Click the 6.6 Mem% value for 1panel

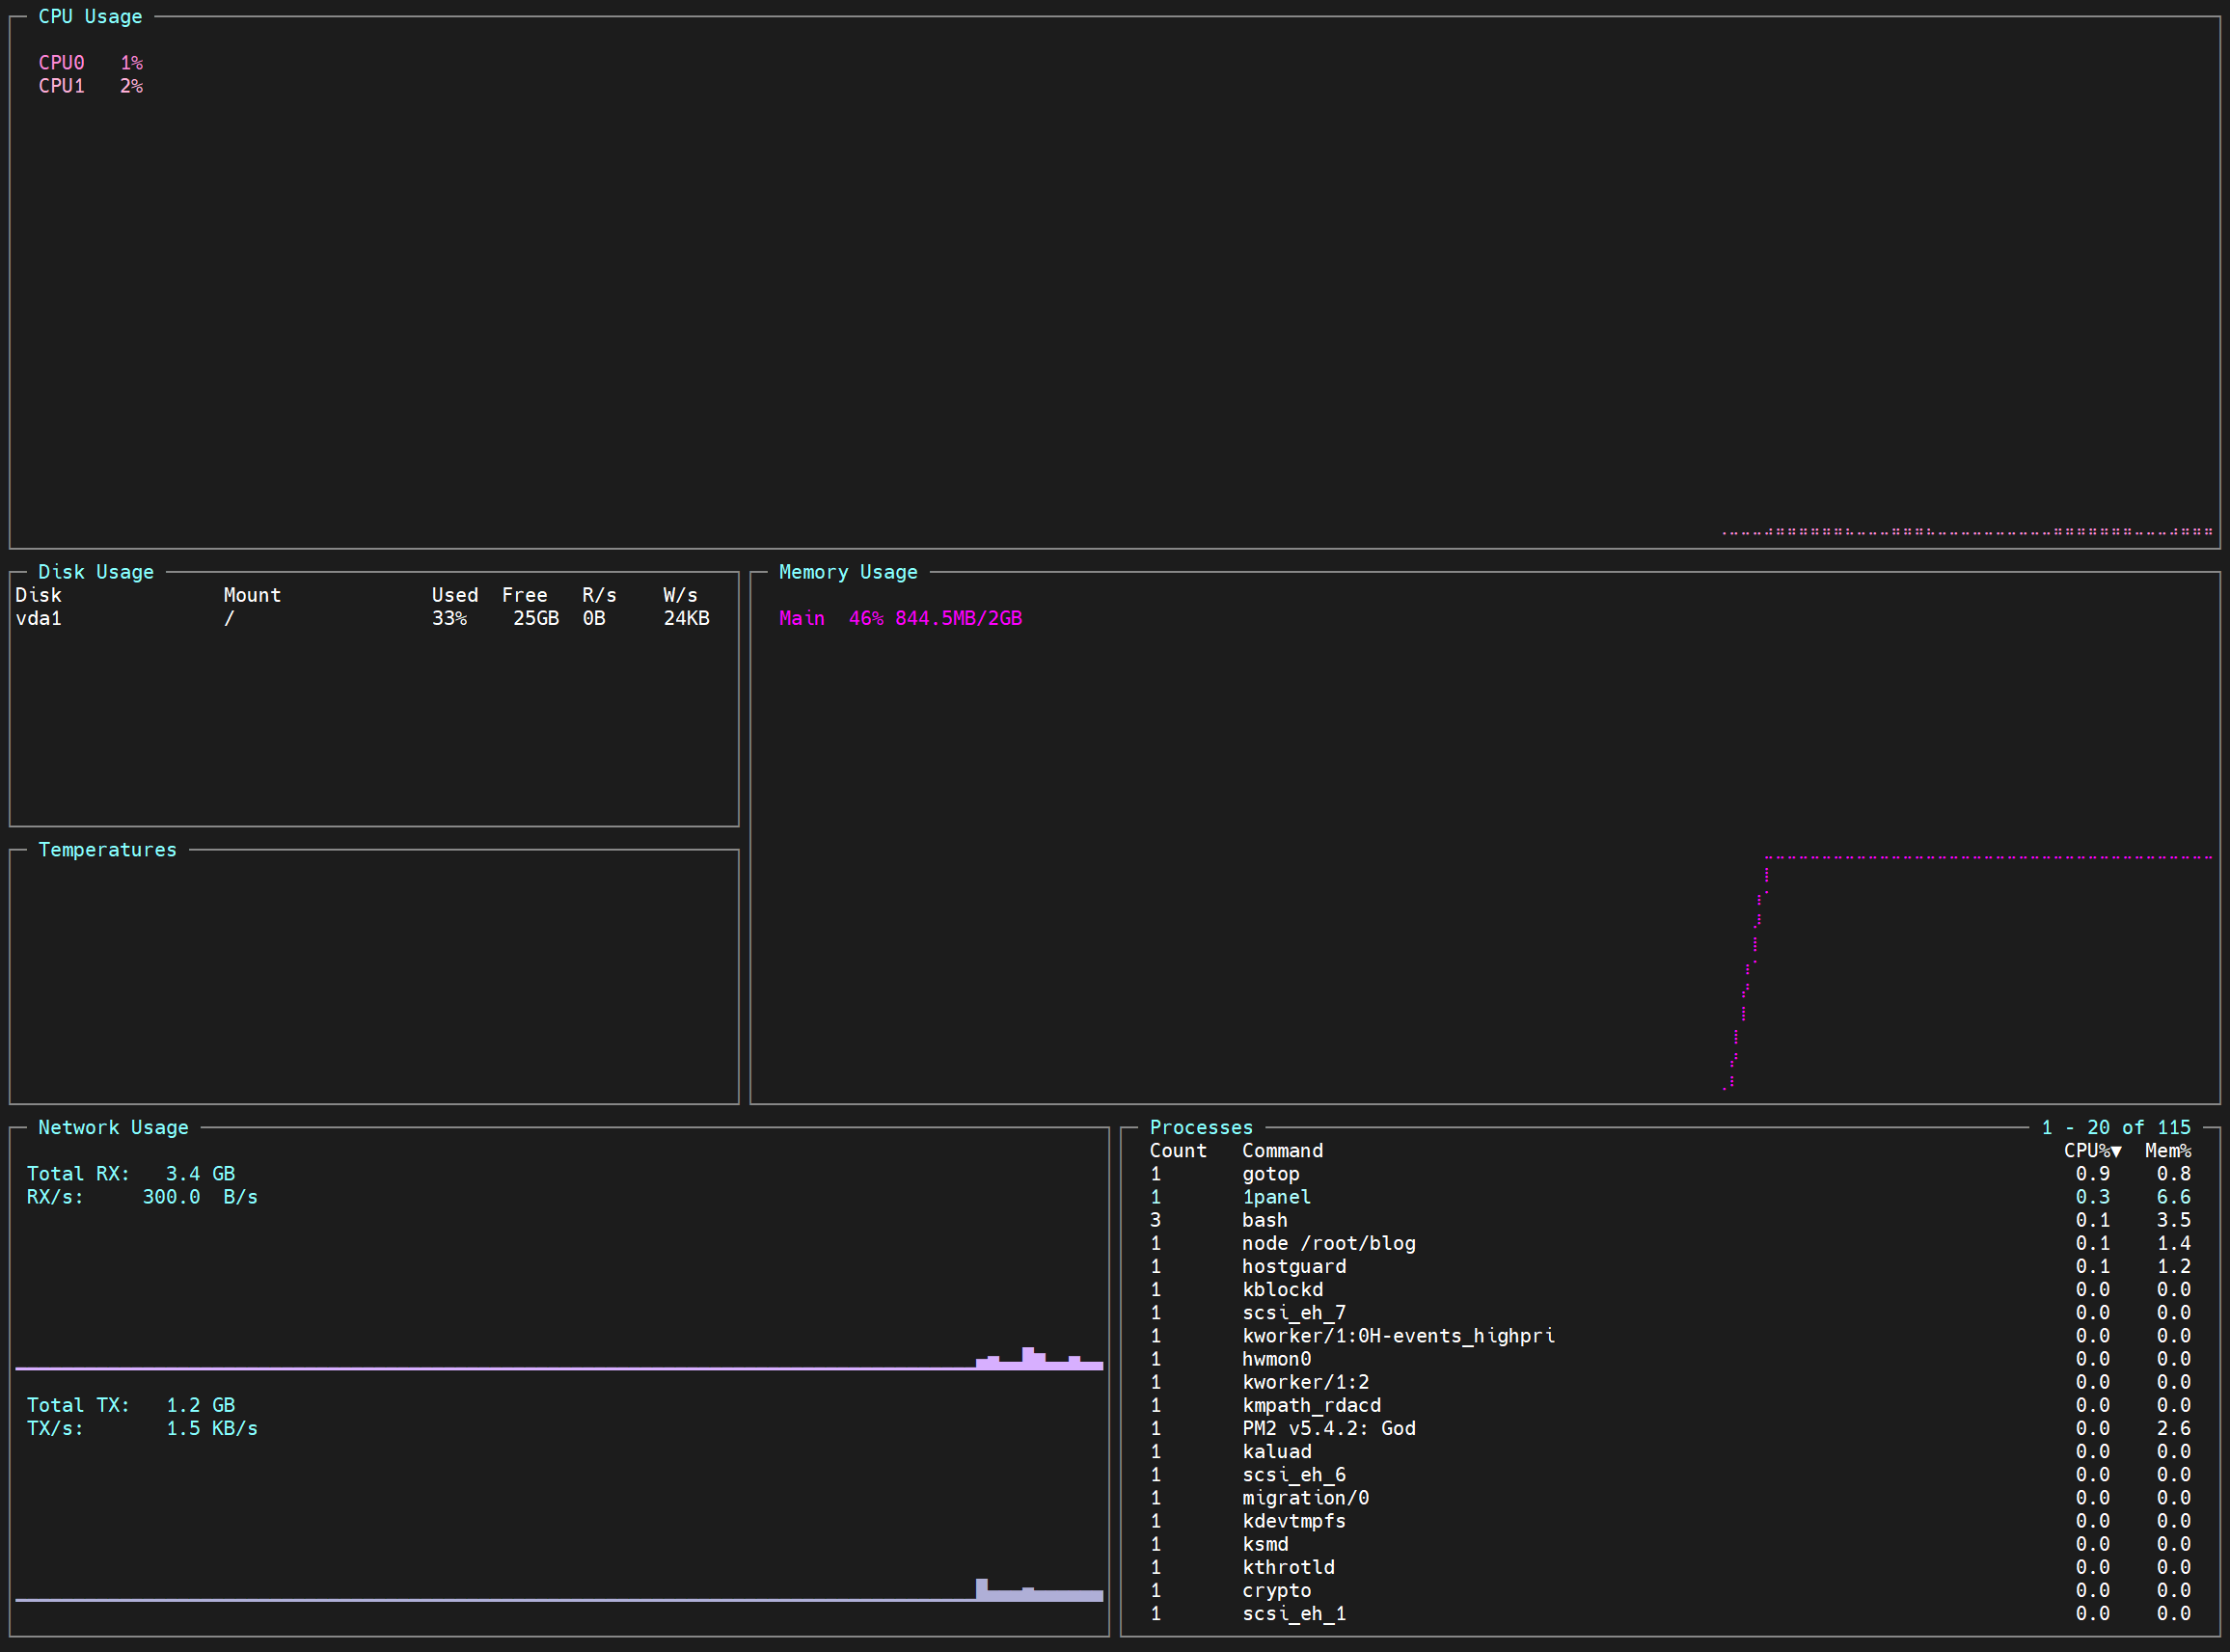2174,1197
